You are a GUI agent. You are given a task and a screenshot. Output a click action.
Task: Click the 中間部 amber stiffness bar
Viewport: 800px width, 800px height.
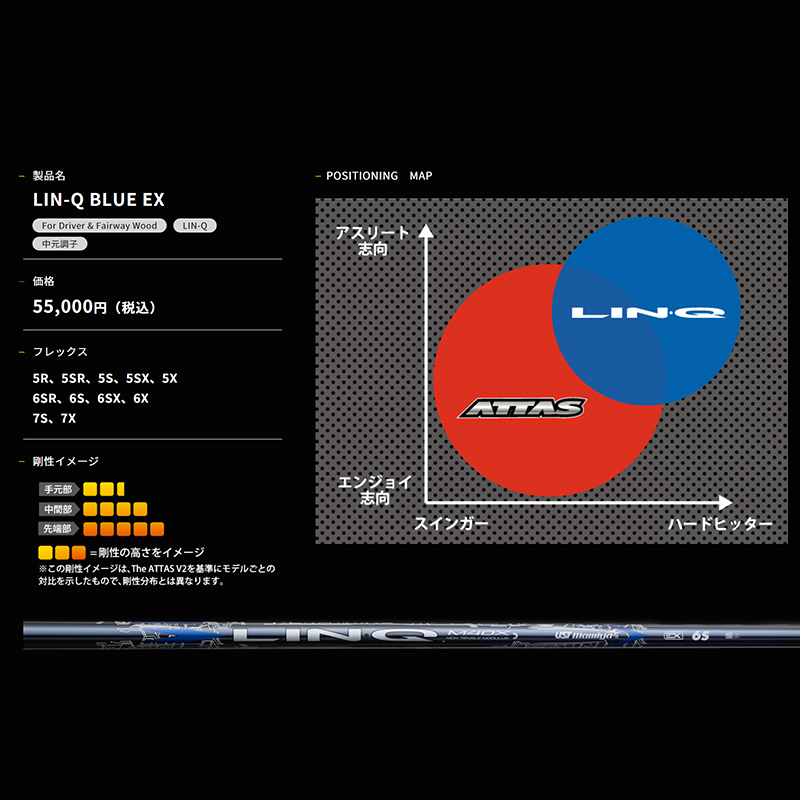115,509
